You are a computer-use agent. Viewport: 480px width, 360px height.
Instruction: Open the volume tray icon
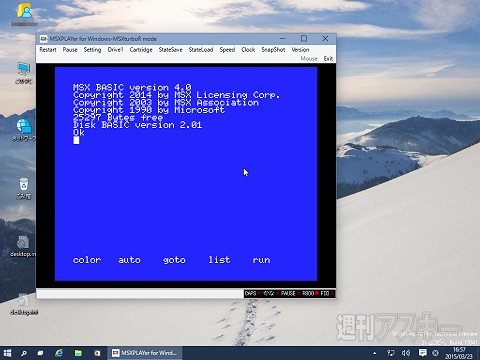click(406, 353)
